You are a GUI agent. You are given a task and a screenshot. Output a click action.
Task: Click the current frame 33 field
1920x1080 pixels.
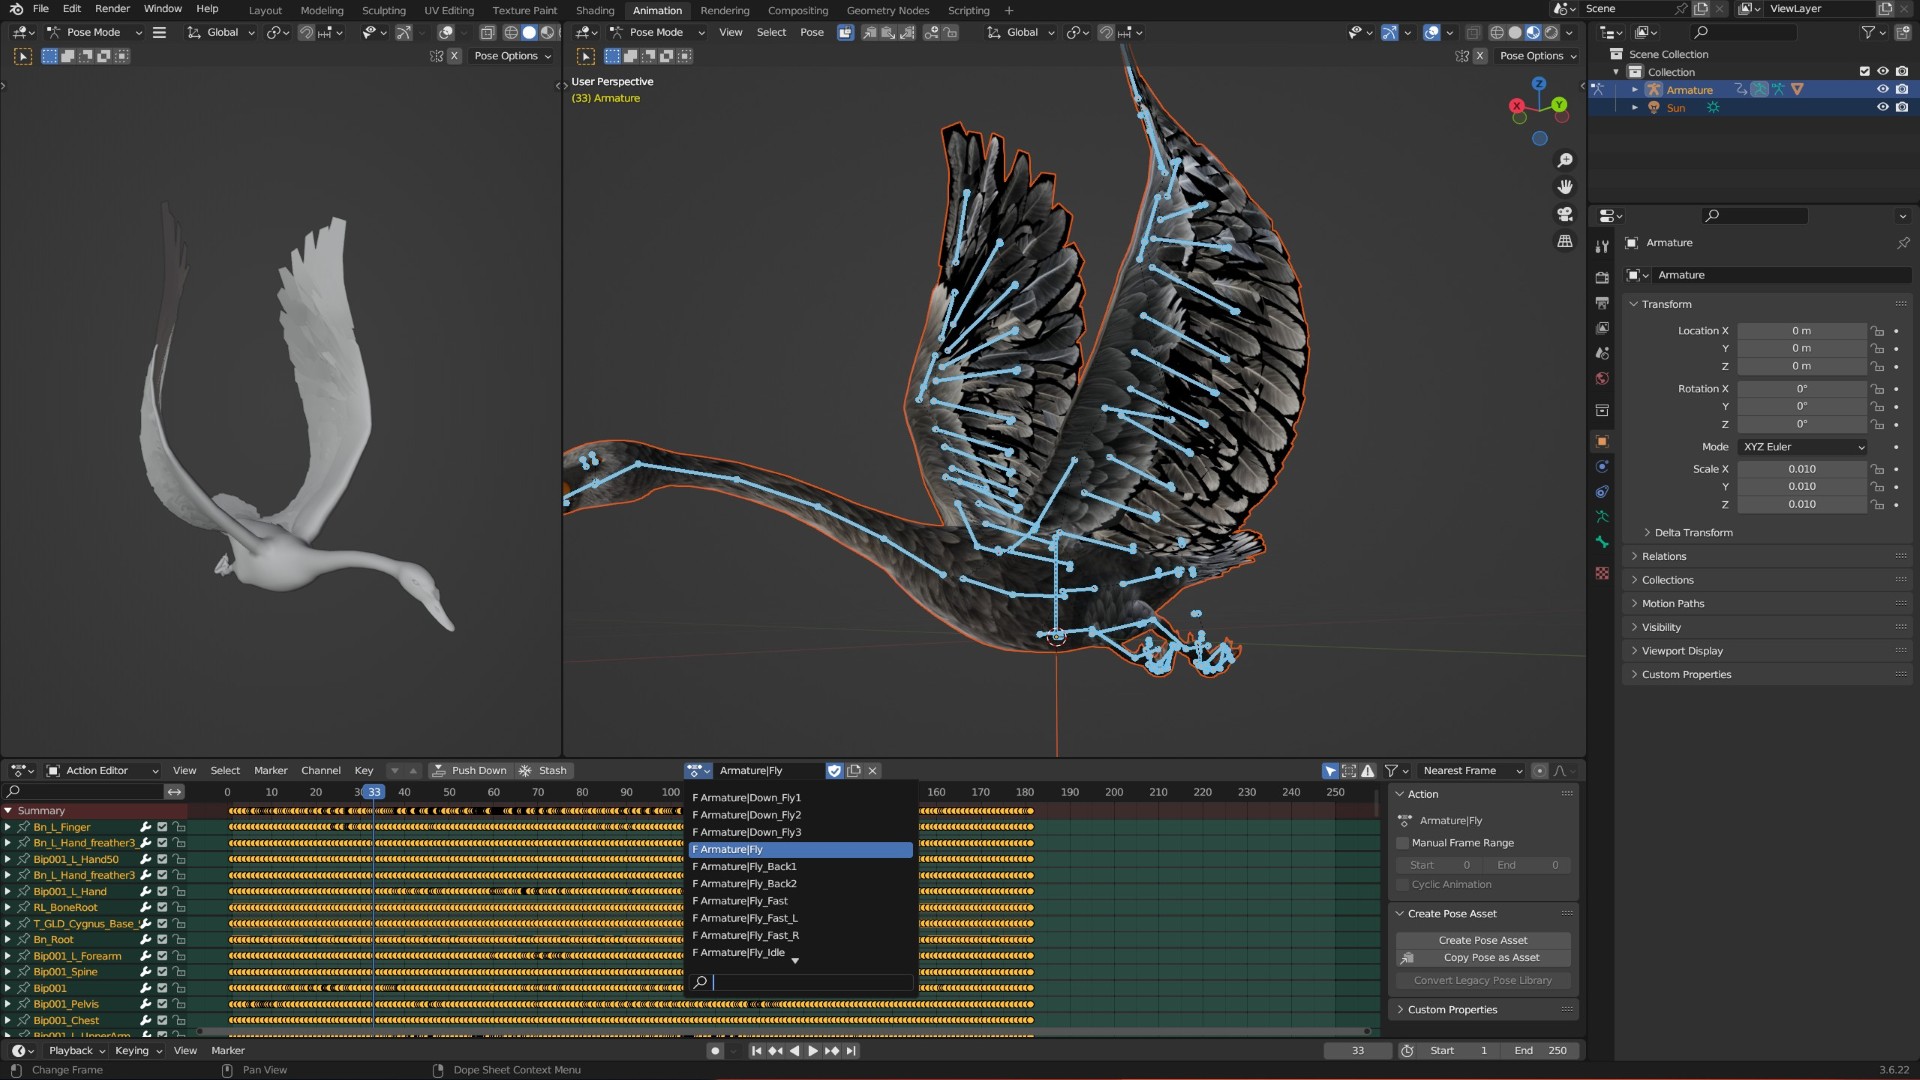pos(1357,1051)
